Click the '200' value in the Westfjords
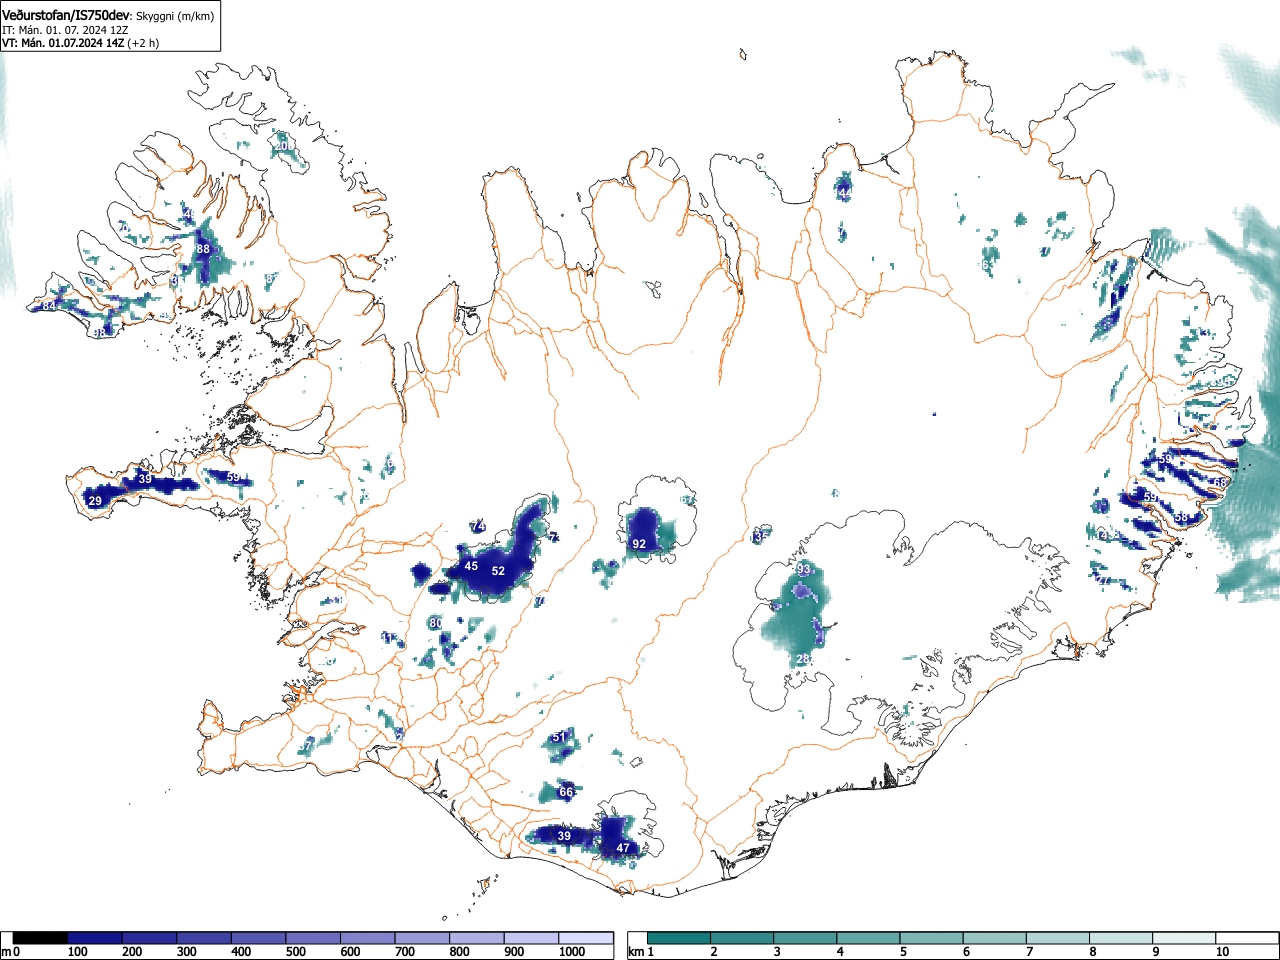Screen dimensions: 1280x960 [284, 146]
